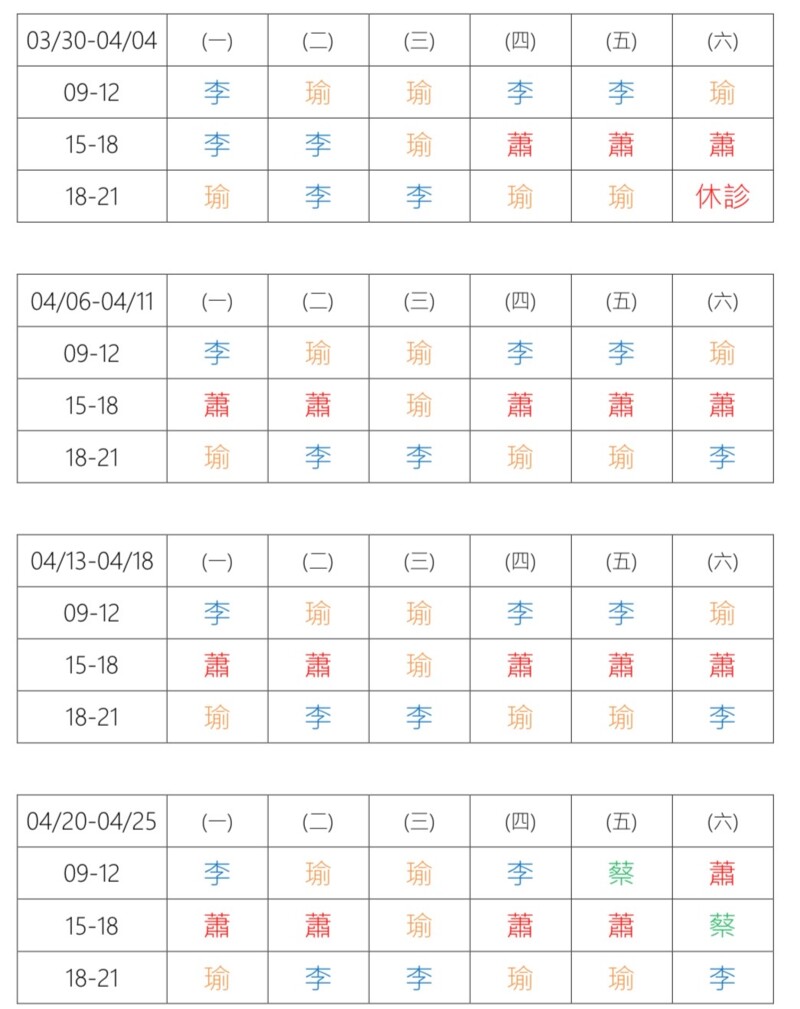This screenshot has width=800, height=1009.
Task: Select the (一) header in the 03/30-04/04 table
Action: click(x=217, y=41)
